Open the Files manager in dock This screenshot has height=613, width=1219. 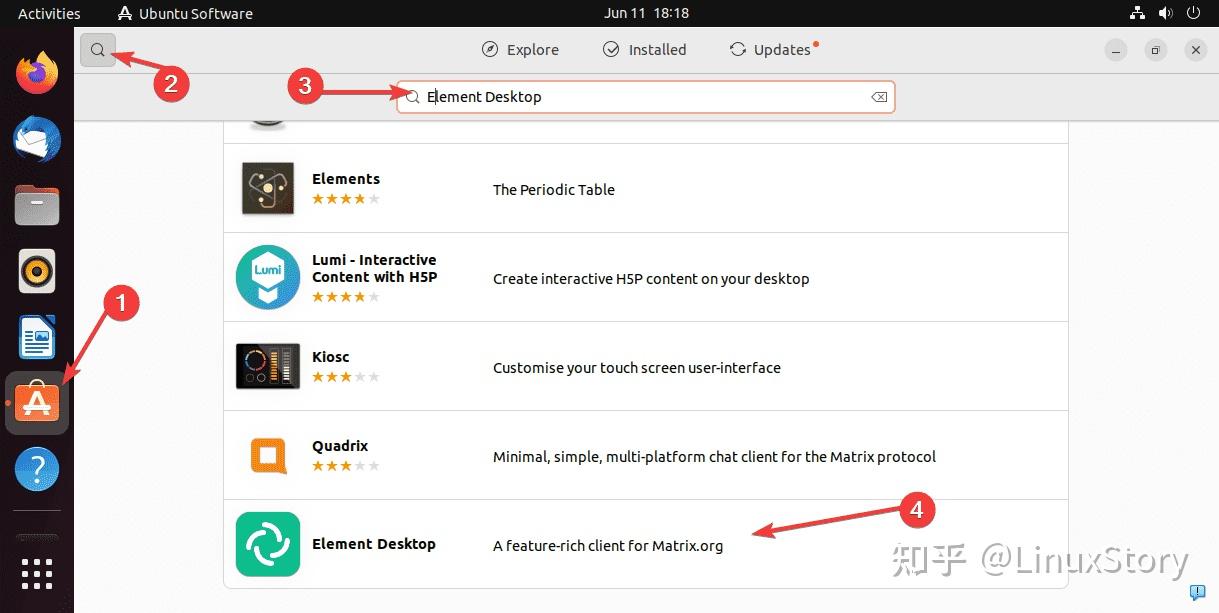tap(37, 205)
